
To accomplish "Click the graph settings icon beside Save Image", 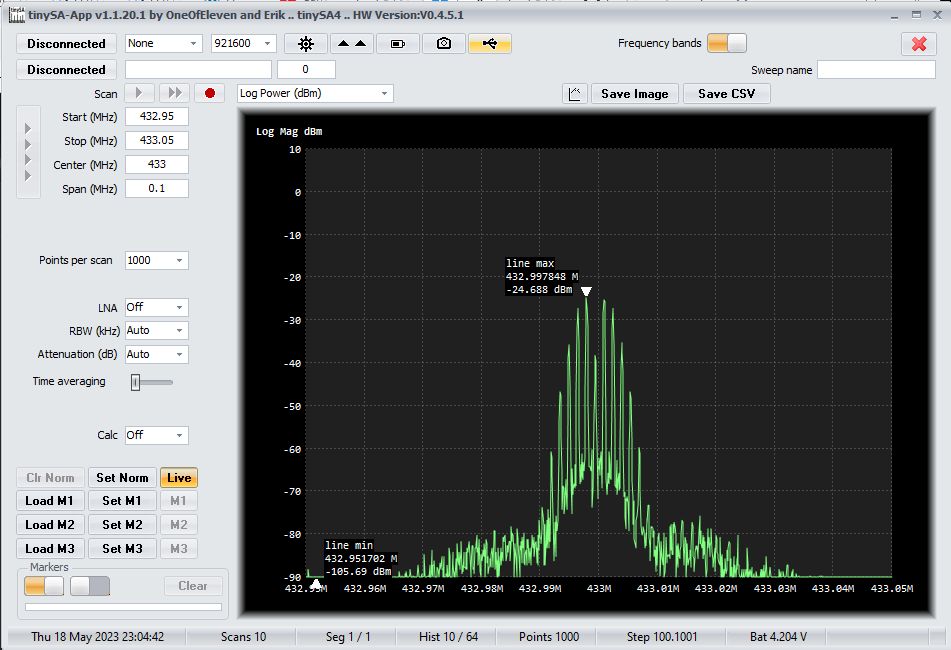I will point(574,94).
